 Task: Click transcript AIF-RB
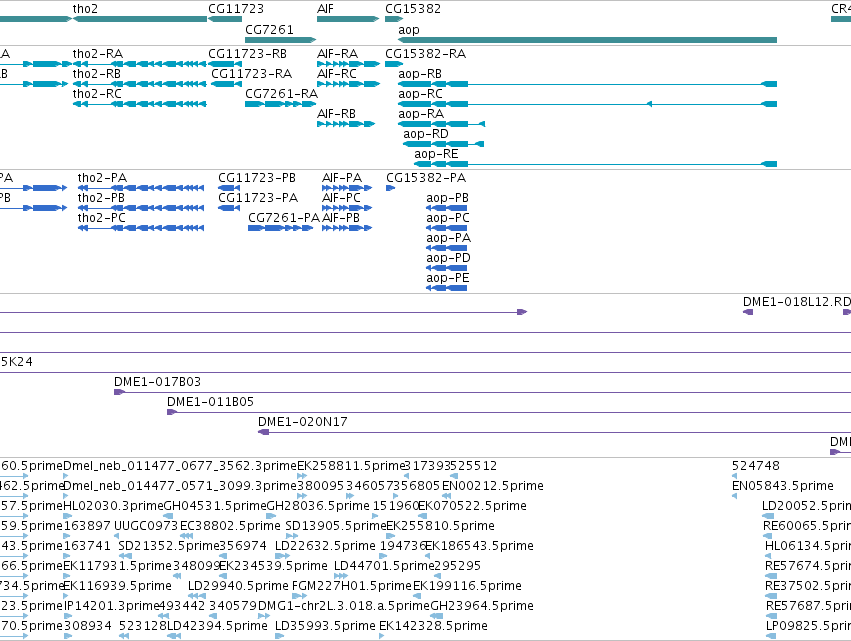coord(336,114)
